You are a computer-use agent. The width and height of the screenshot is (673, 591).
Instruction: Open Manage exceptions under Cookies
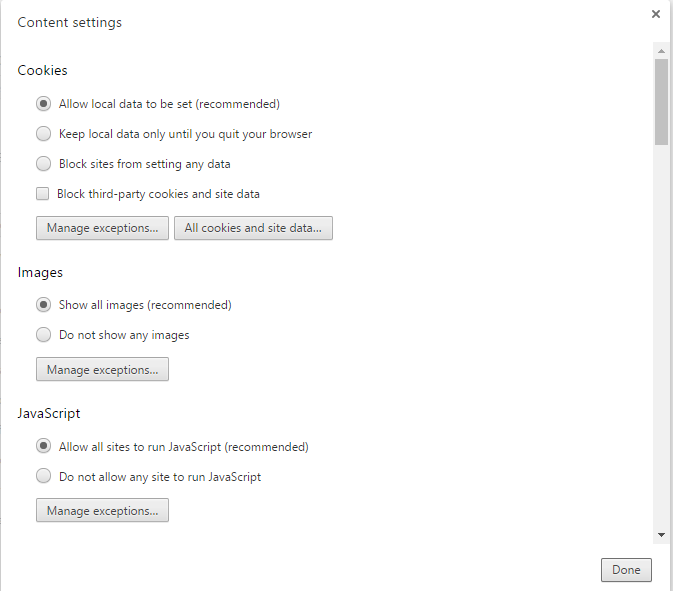pyautogui.click(x=102, y=228)
